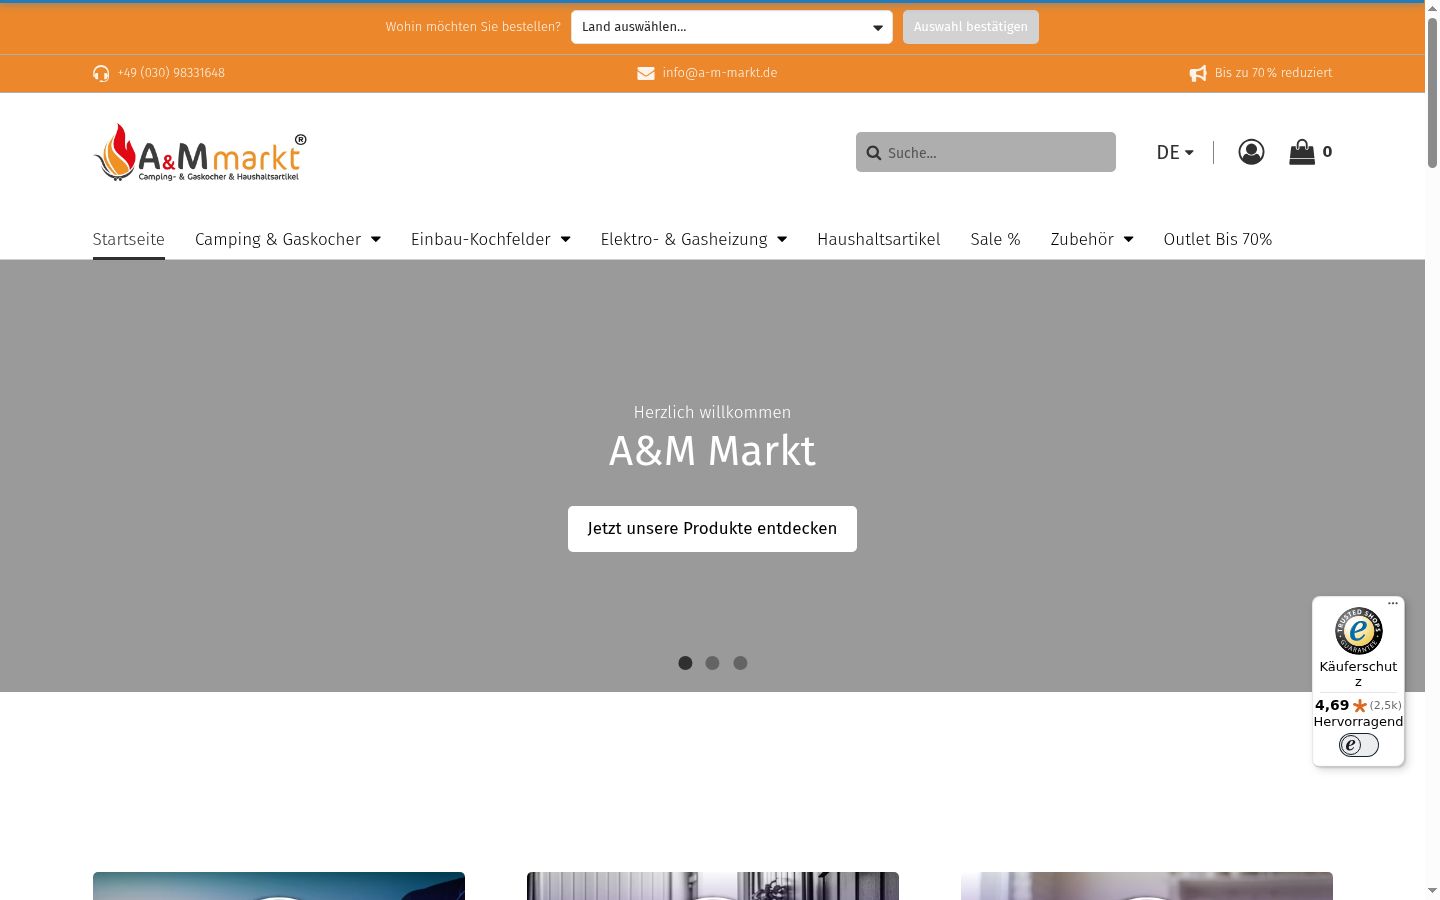Click the search magnifier icon
Screen dimensions: 1440x900
pos(874,153)
